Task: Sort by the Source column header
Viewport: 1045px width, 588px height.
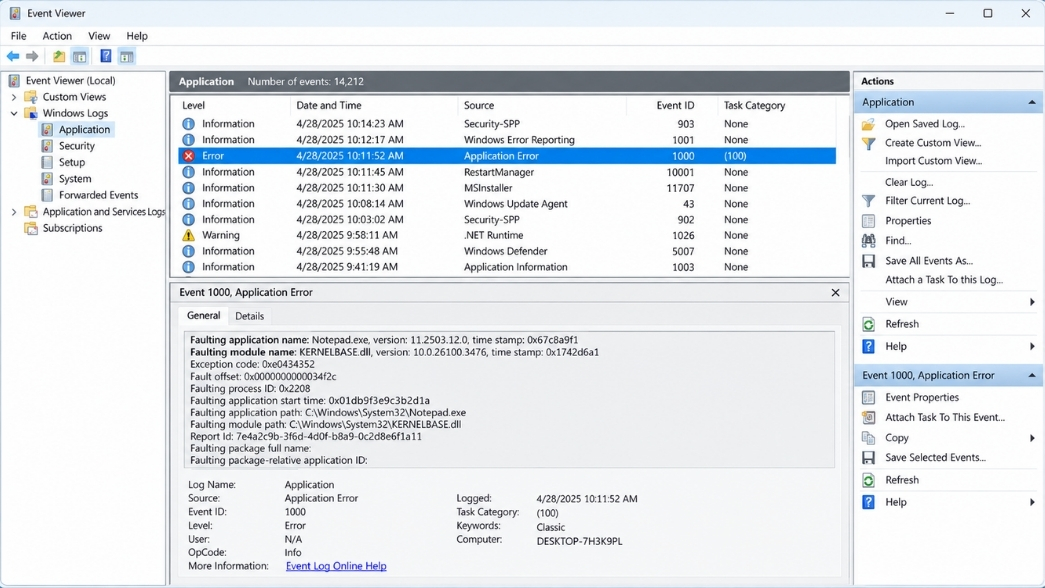Action: pyautogui.click(x=542, y=105)
